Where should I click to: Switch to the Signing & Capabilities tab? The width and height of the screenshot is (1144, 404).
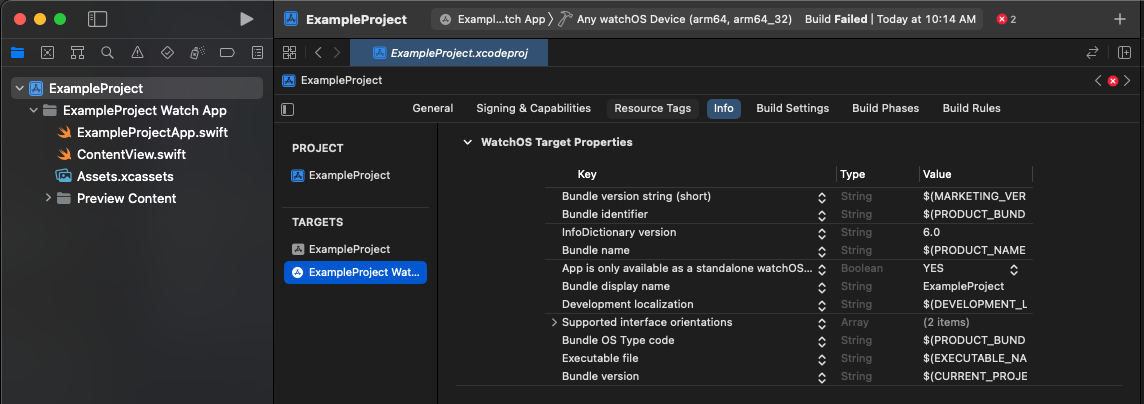coord(533,108)
